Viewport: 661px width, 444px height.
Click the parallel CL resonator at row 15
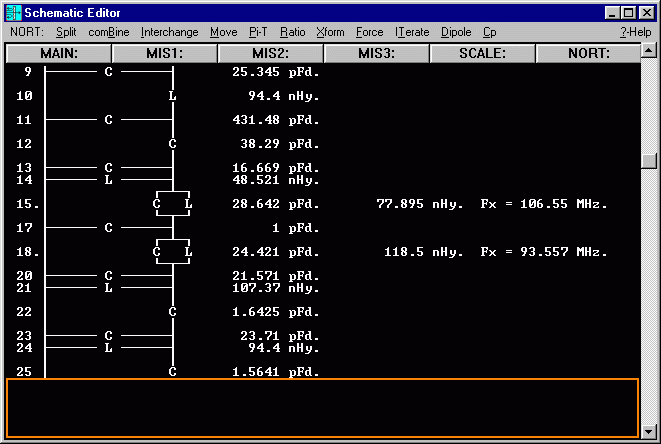172,204
